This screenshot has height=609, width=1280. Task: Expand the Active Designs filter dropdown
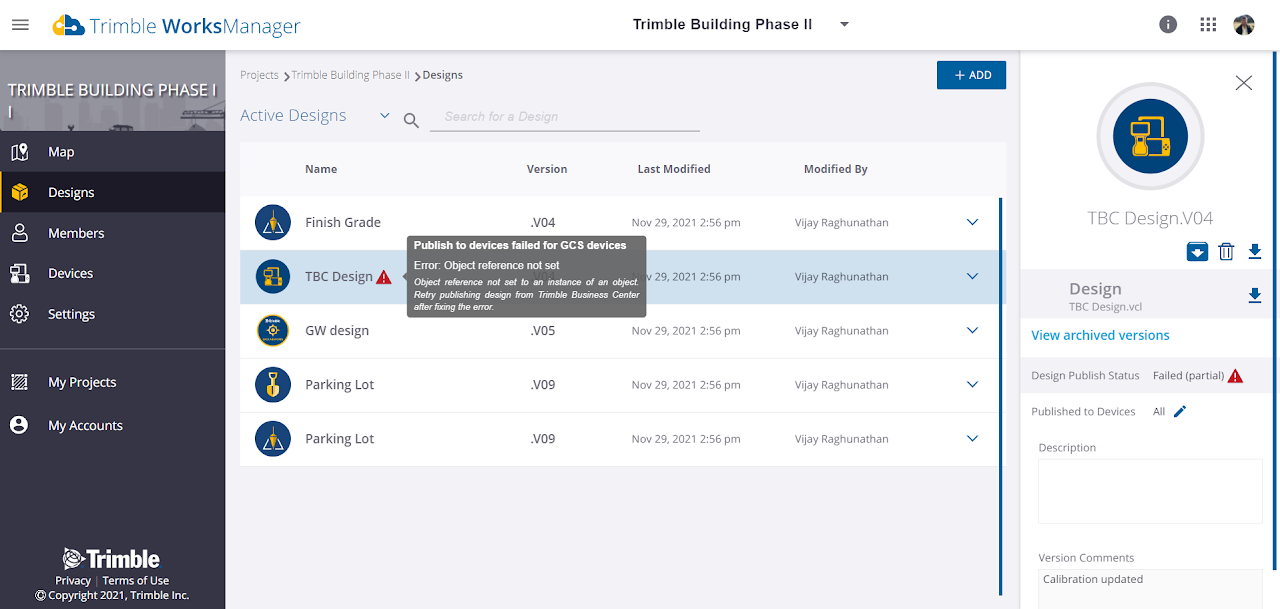[x=385, y=116]
